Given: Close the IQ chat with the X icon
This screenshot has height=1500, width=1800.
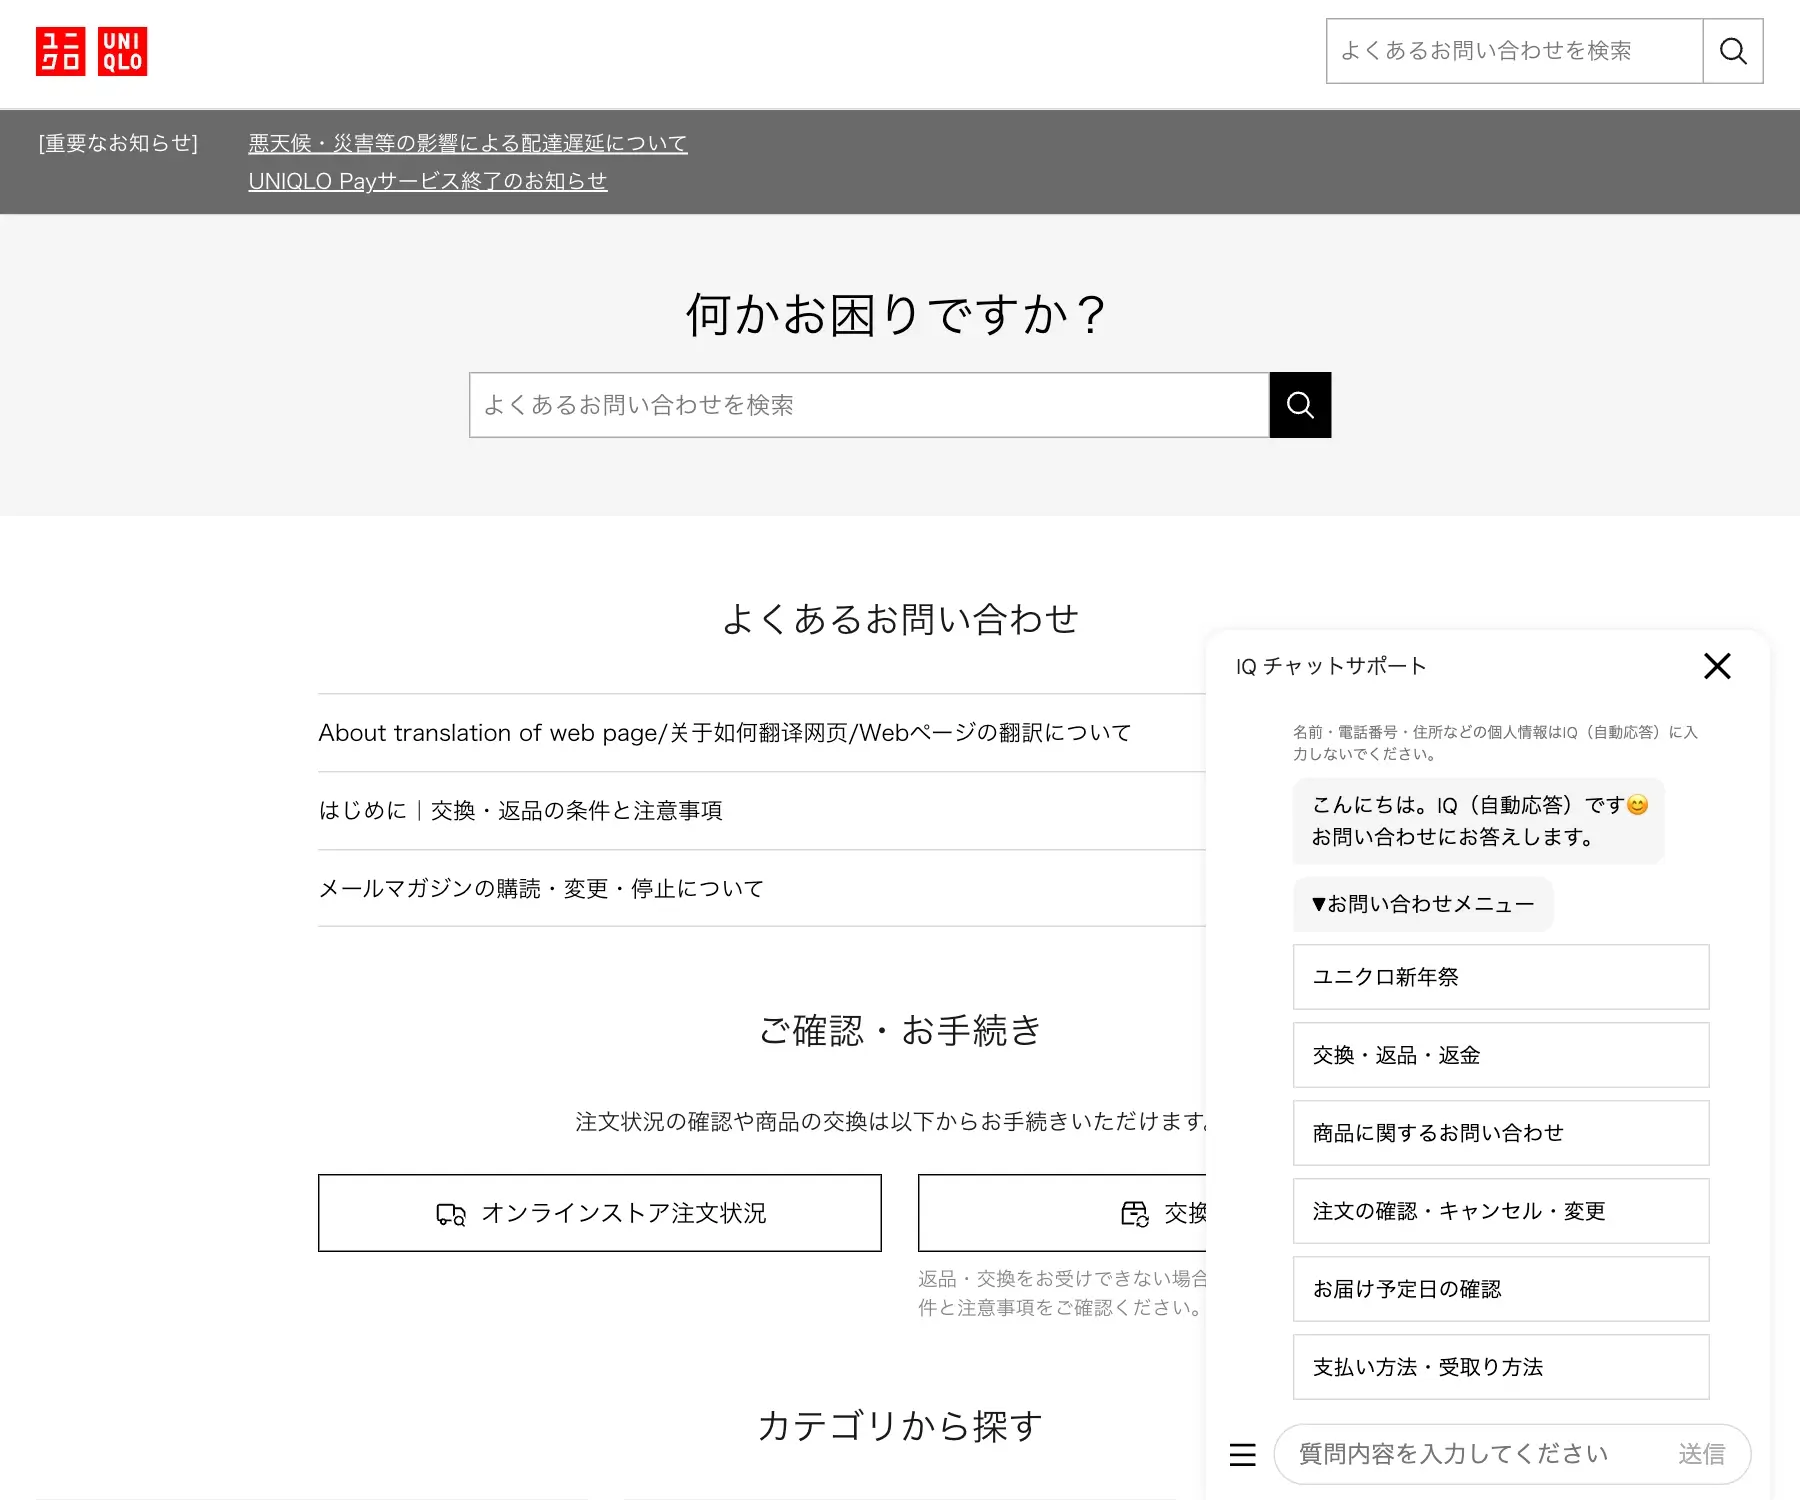Looking at the screenshot, I should 1717,666.
